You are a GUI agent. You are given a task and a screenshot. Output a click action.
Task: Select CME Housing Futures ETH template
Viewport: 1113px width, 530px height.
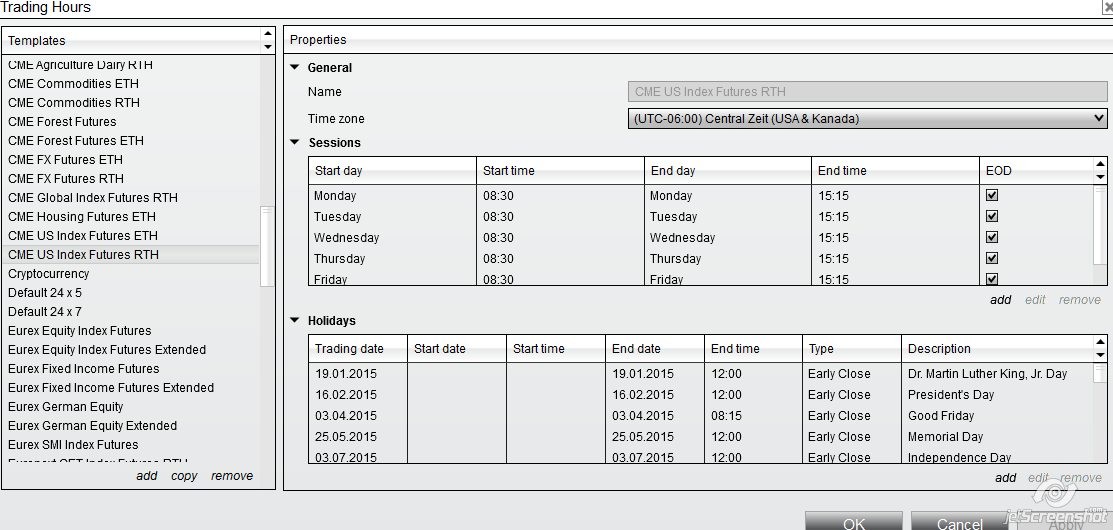[x=82, y=216]
